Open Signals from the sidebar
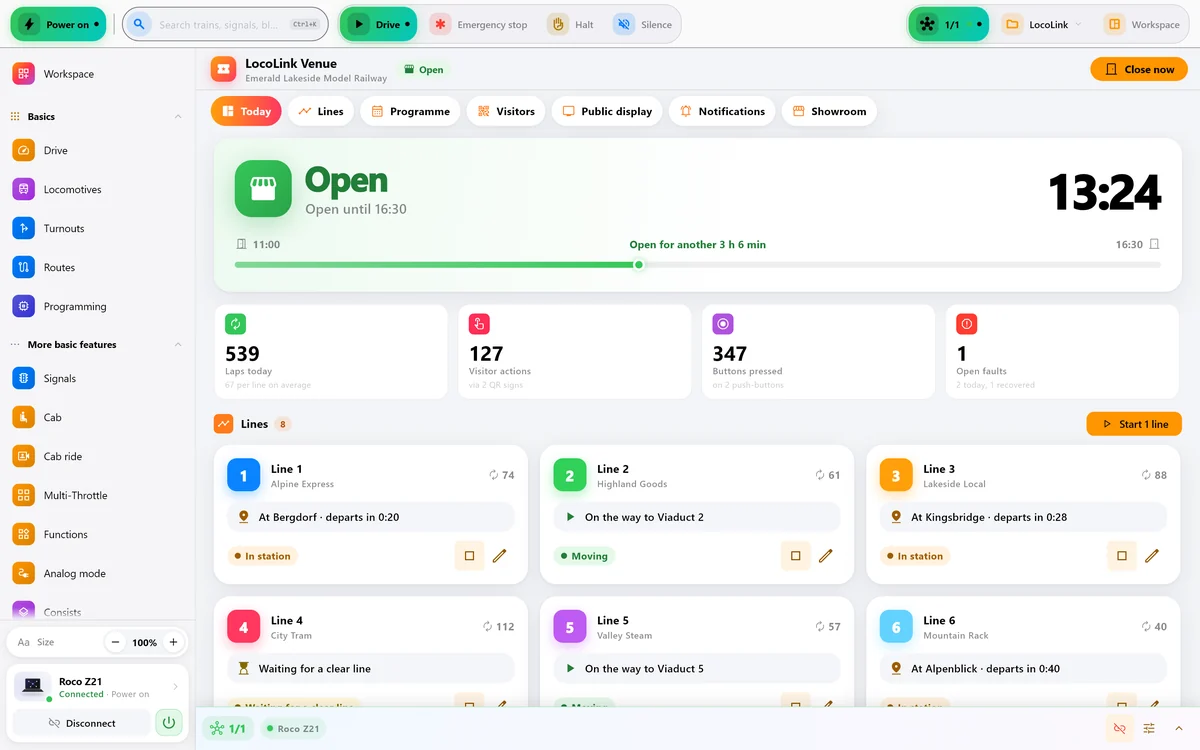 [x=97, y=378]
